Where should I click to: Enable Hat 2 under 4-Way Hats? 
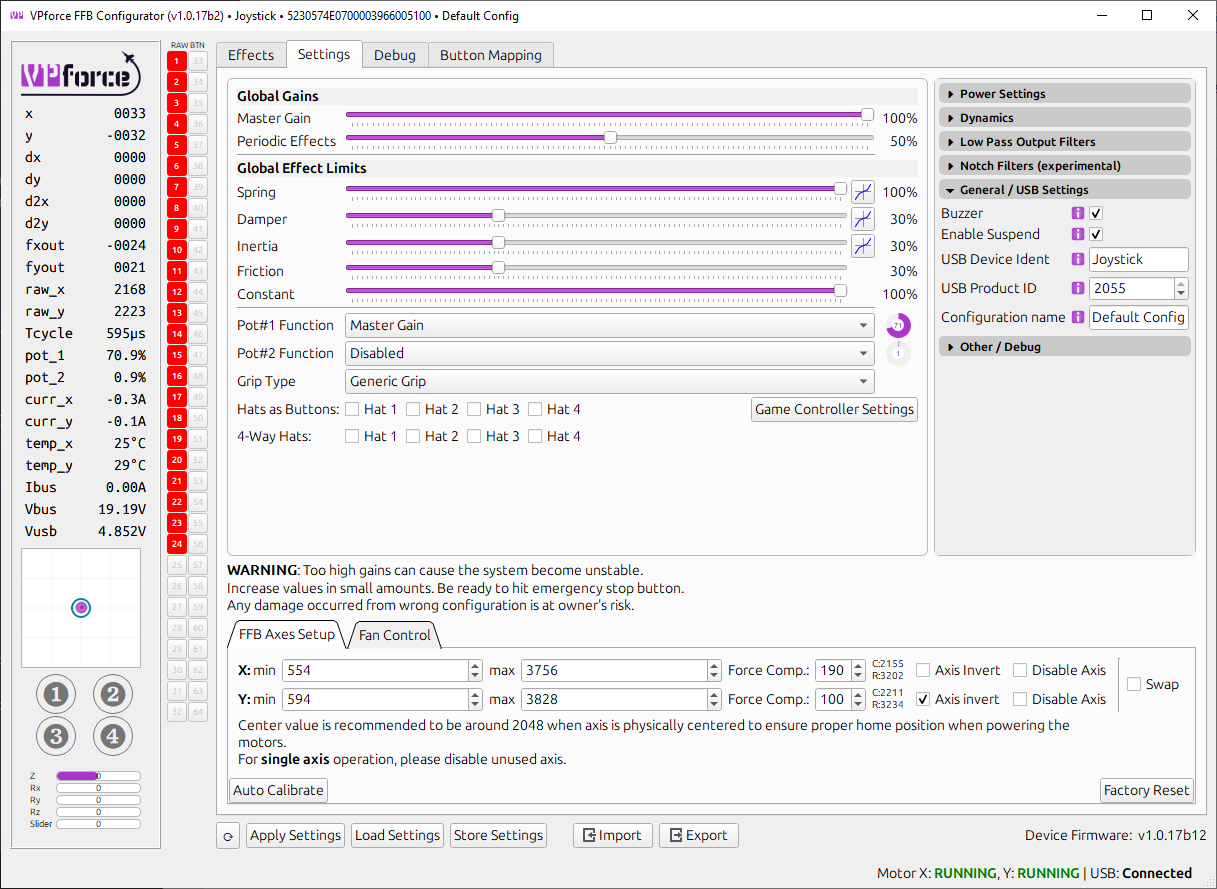click(413, 436)
